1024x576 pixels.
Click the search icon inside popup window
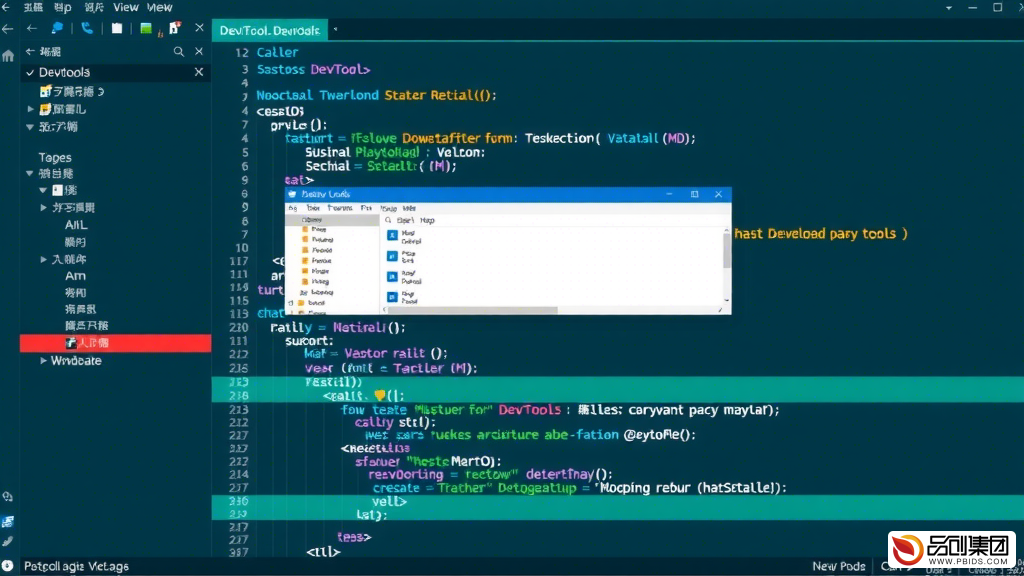tap(389, 220)
